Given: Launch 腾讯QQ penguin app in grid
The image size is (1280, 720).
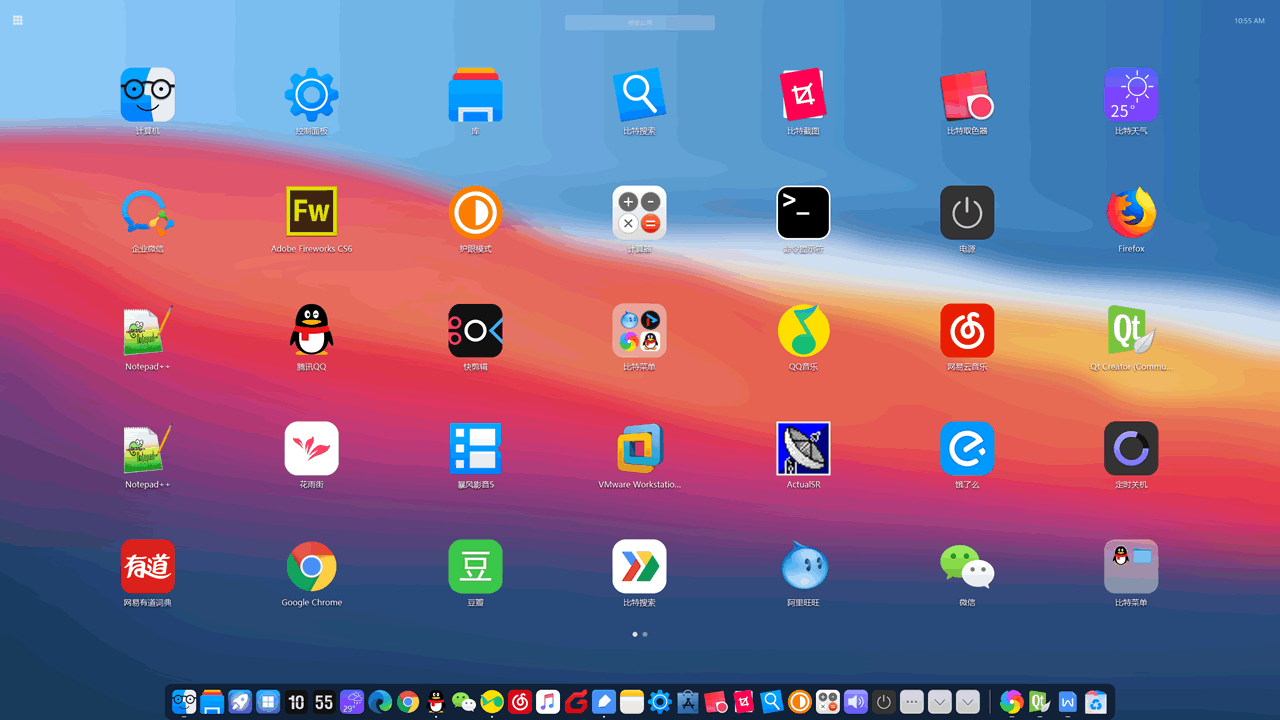Looking at the screenshot, I should point(312,331).
